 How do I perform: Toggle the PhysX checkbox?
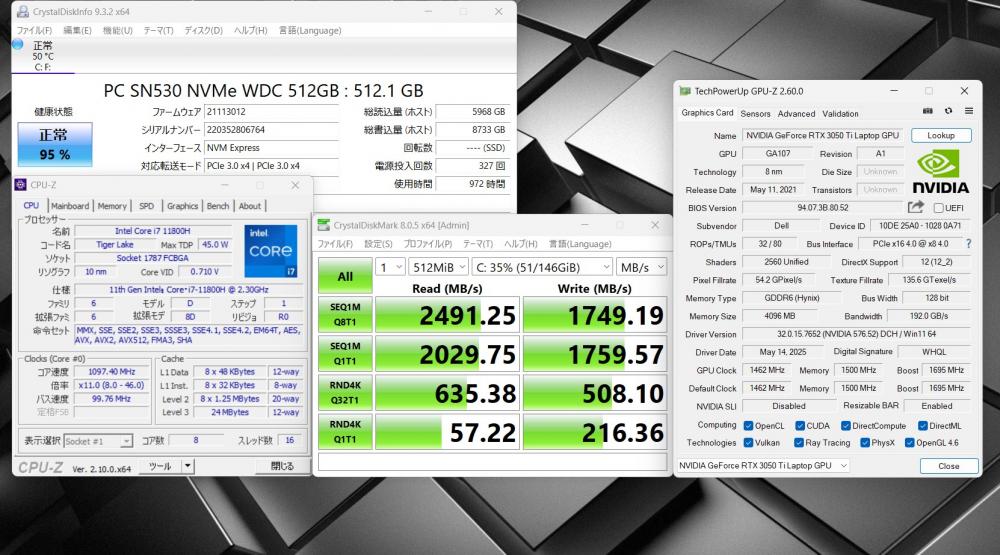[865, 443]
